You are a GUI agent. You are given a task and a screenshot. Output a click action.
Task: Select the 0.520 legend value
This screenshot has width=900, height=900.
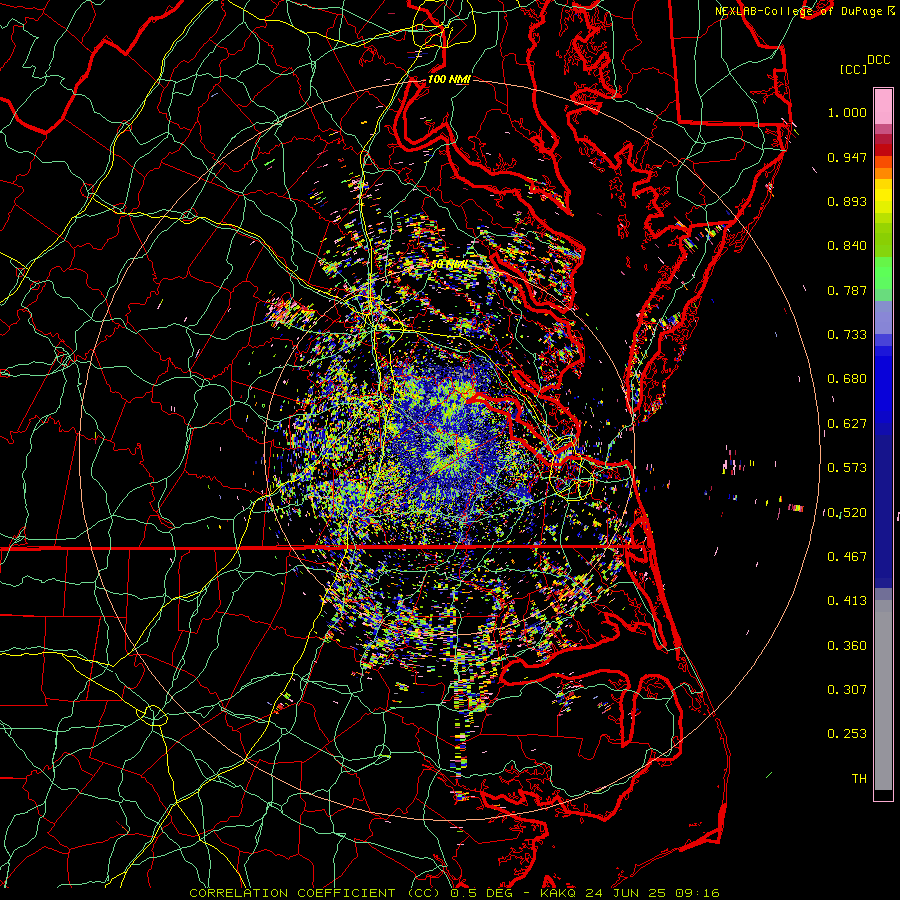[x=847, y=513]
